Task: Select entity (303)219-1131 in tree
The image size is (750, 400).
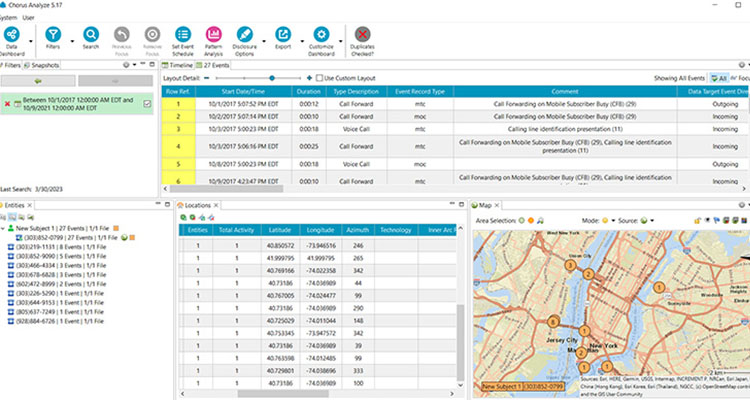Action: (57, 247)
